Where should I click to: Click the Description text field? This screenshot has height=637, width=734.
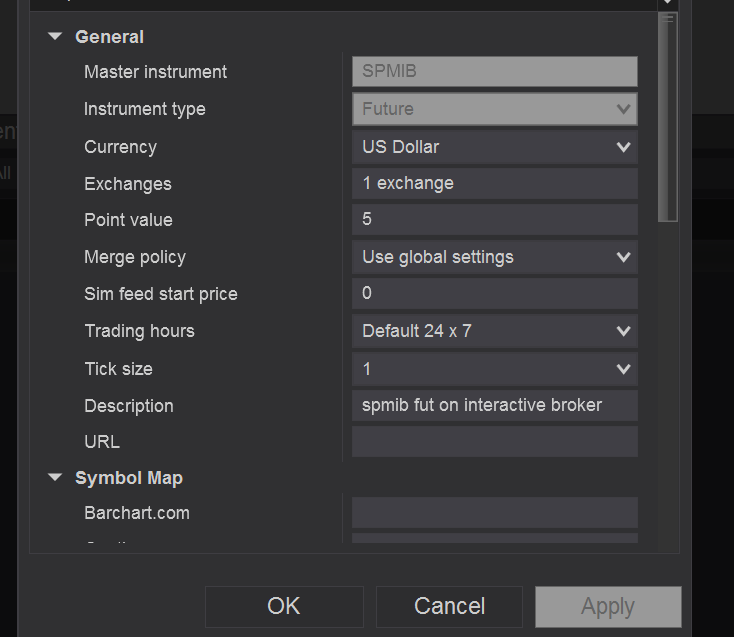coord(494,405)
